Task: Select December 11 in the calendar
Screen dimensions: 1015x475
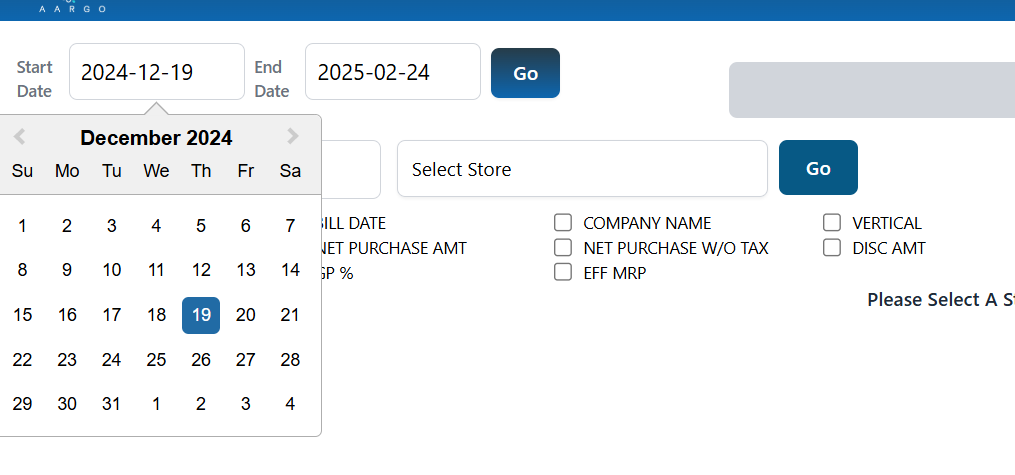Action: click(x=156, y=271)
